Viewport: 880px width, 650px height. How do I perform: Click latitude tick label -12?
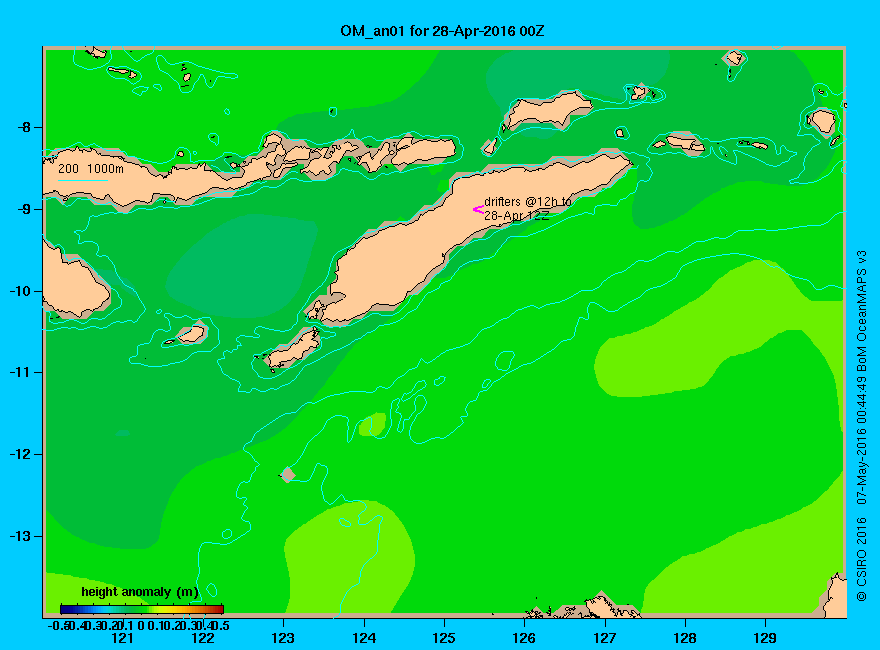tap(20, 454)
